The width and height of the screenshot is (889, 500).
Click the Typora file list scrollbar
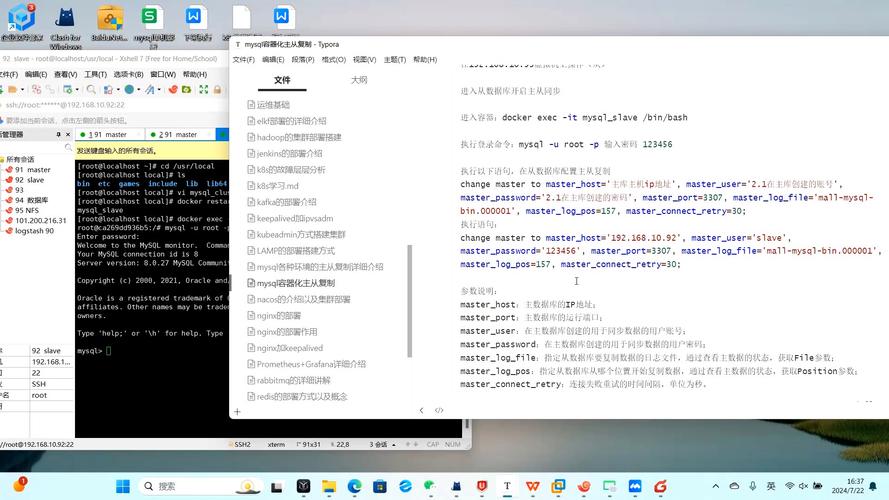pyautogui.click(x=409, y=301)
